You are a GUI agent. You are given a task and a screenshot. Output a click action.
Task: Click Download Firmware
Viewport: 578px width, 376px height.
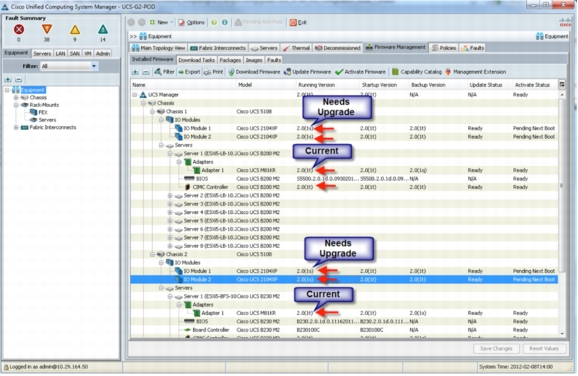coord(254,72)
